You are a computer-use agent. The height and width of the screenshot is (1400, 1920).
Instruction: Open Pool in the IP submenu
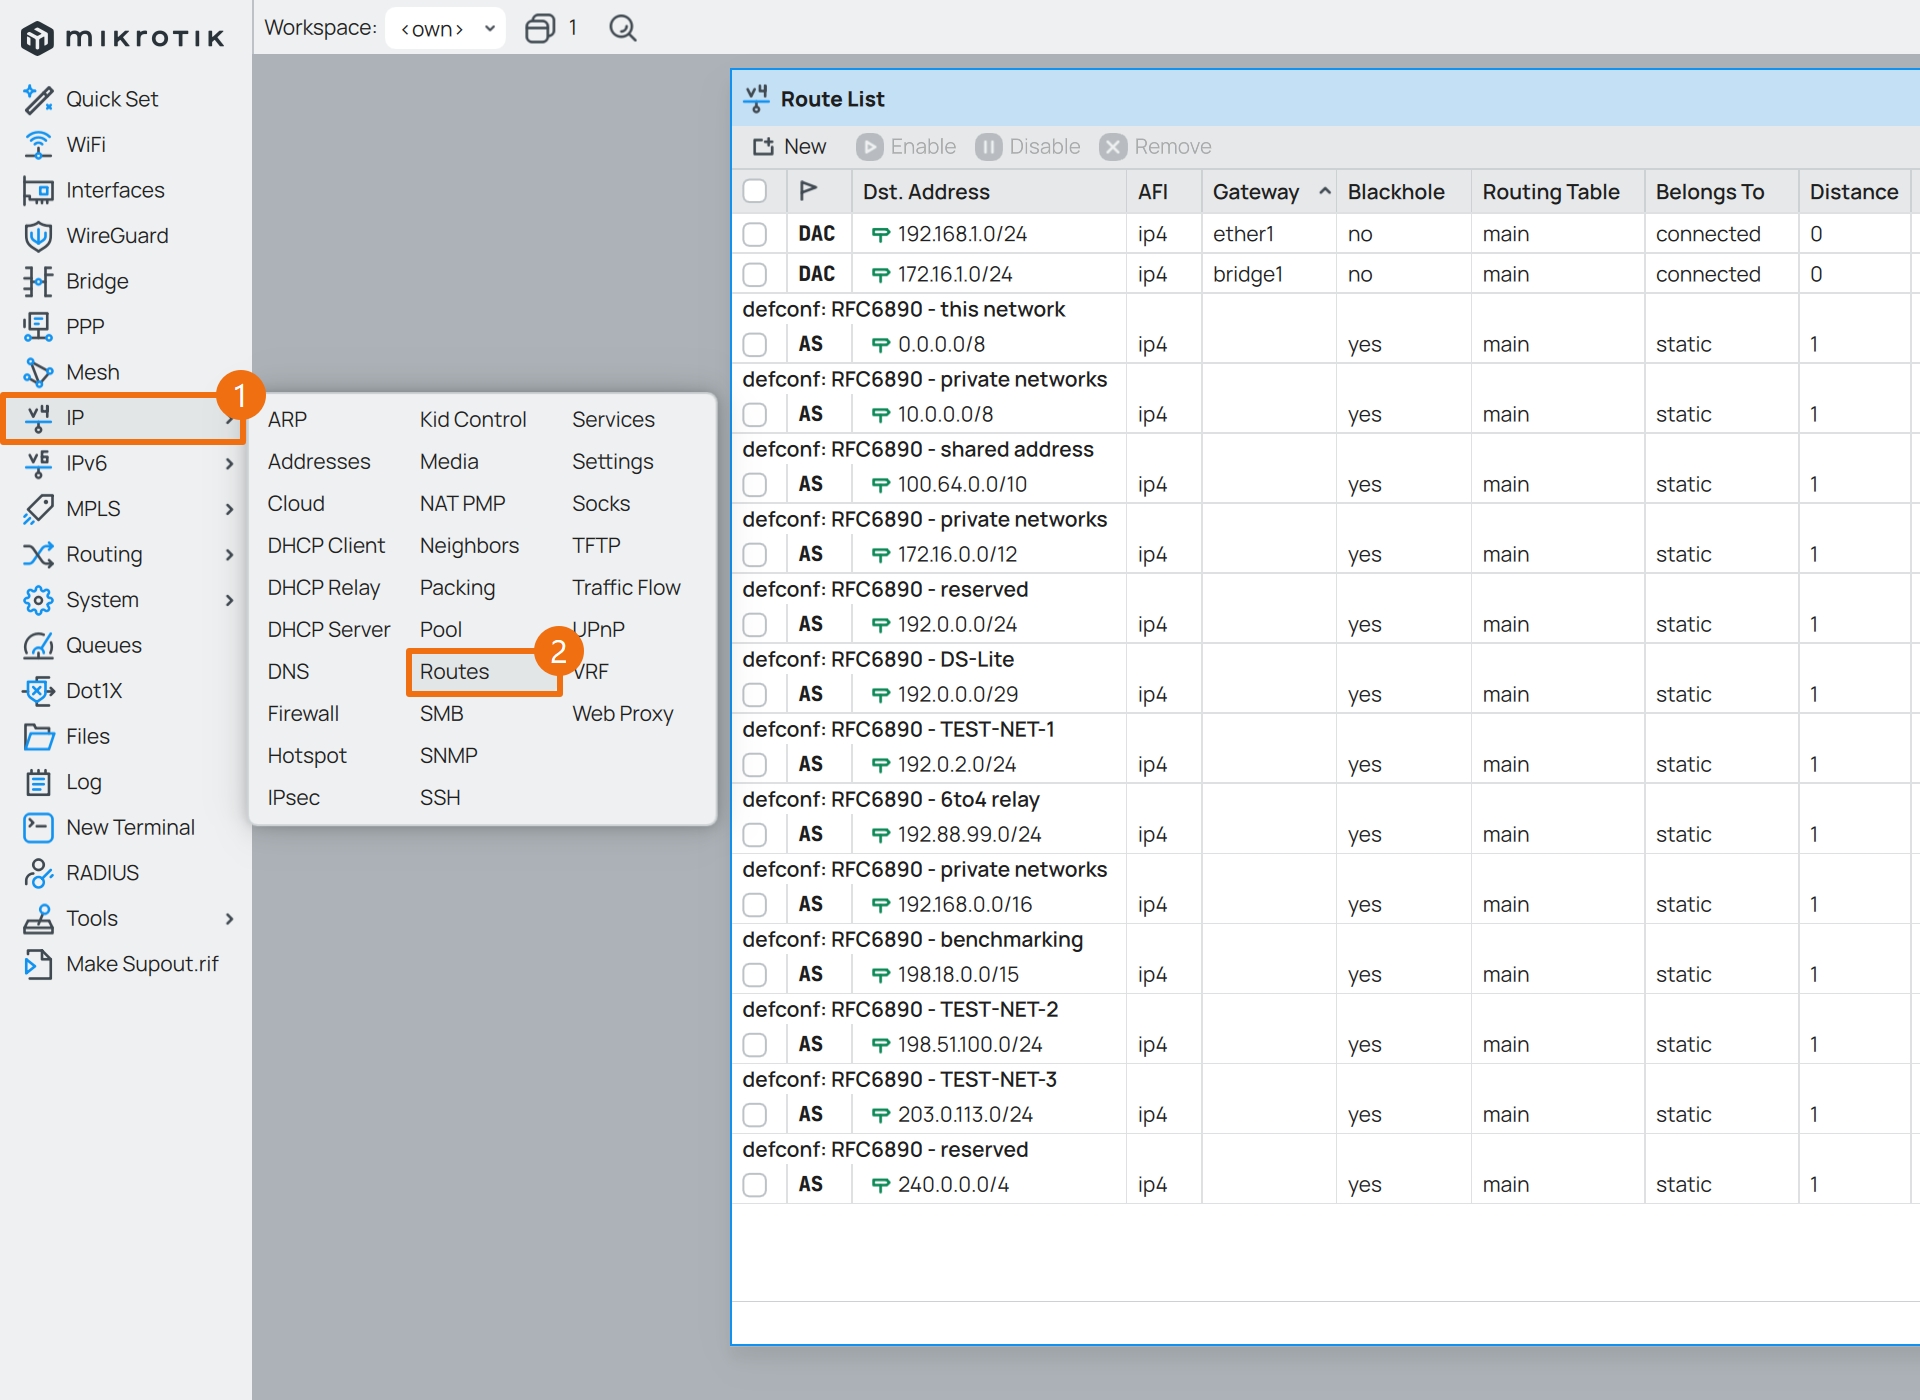pyautogui.click(x=440, y=630)
